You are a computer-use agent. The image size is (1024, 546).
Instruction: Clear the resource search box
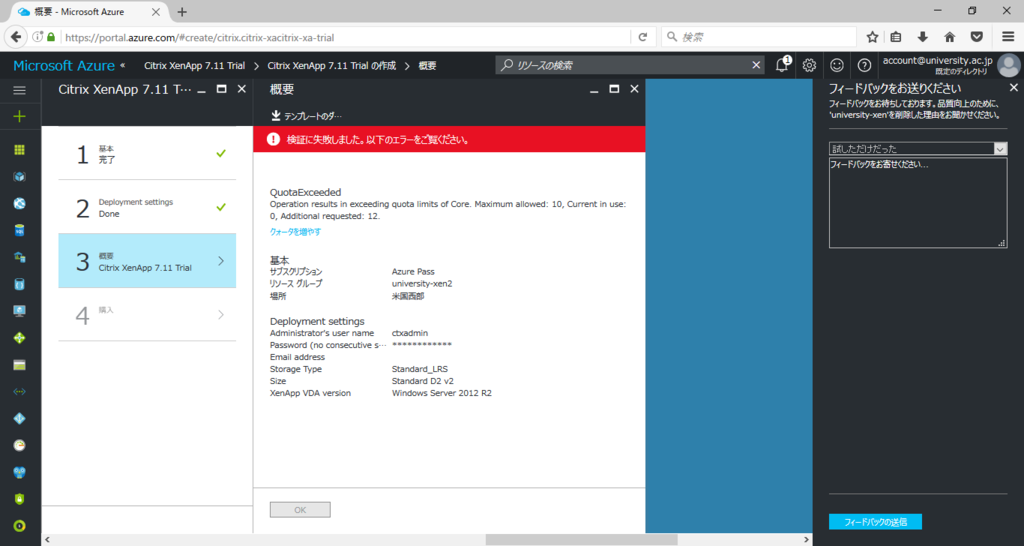pos(756,65)
